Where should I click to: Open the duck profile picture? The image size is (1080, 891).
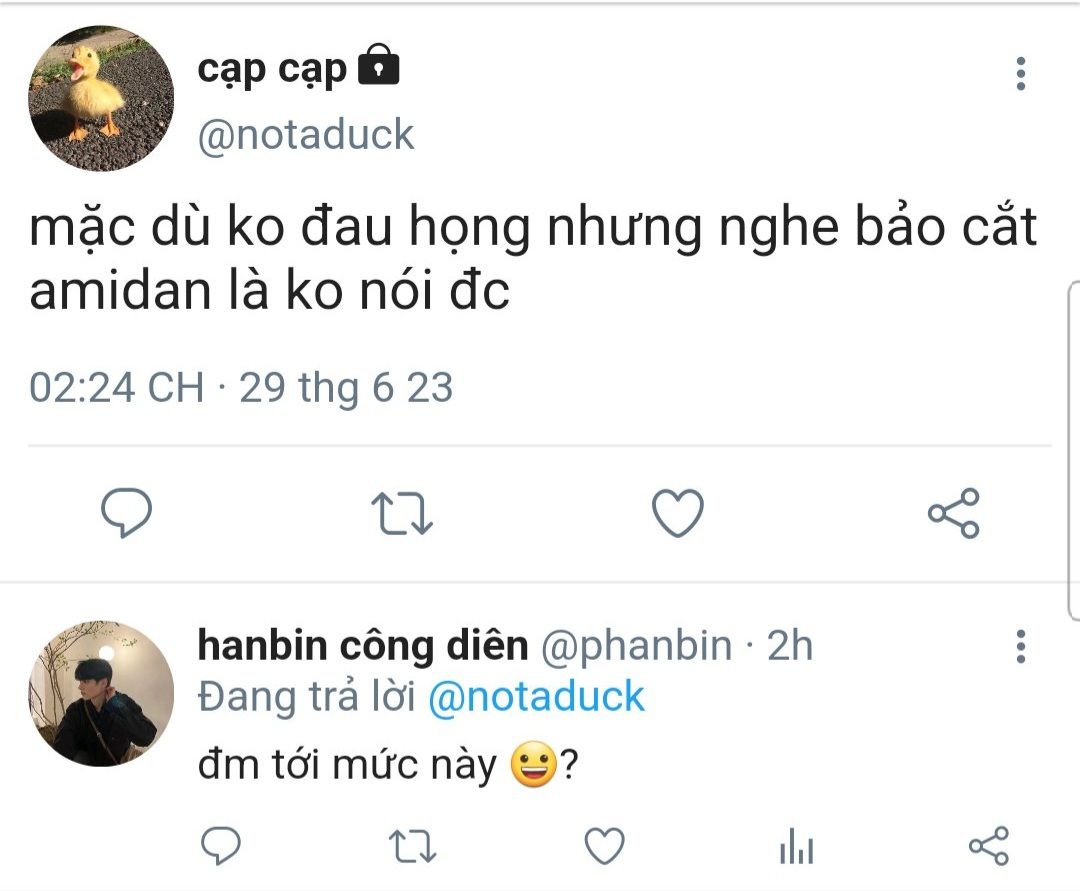click(x=101, y=98)
